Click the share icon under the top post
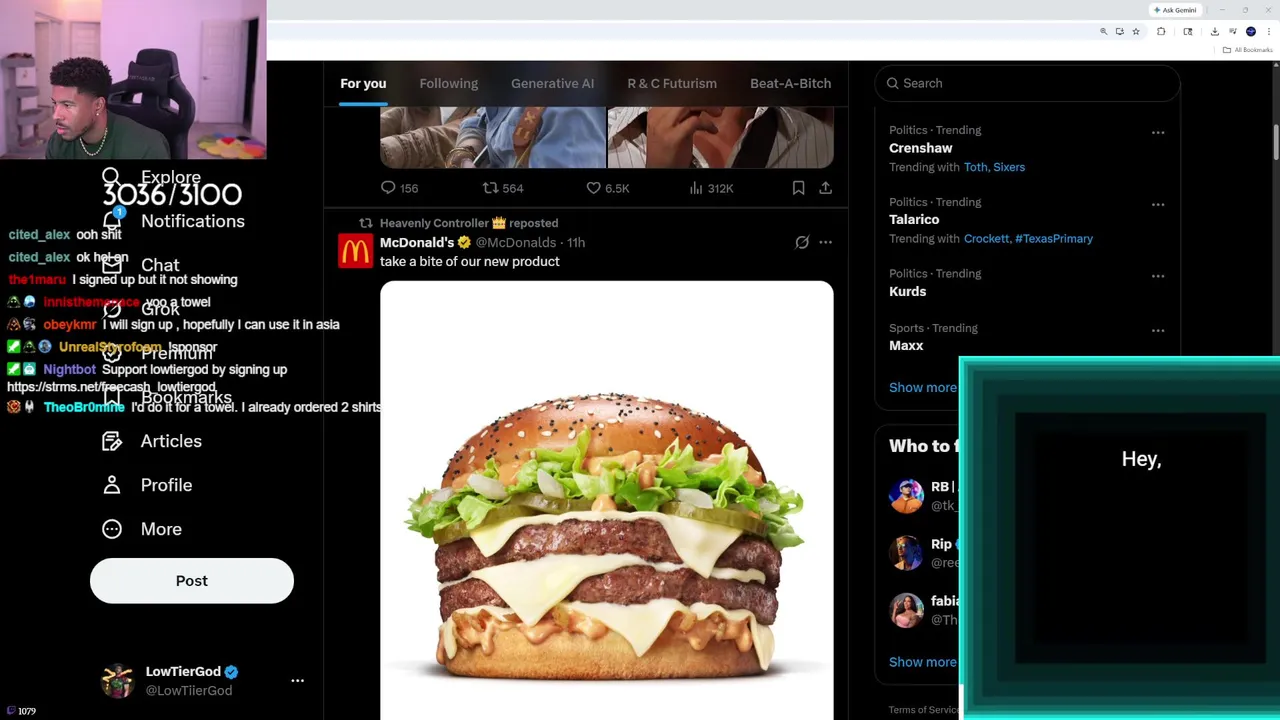The height and width of the screenshot is (720, 1280). pos(825,188)
